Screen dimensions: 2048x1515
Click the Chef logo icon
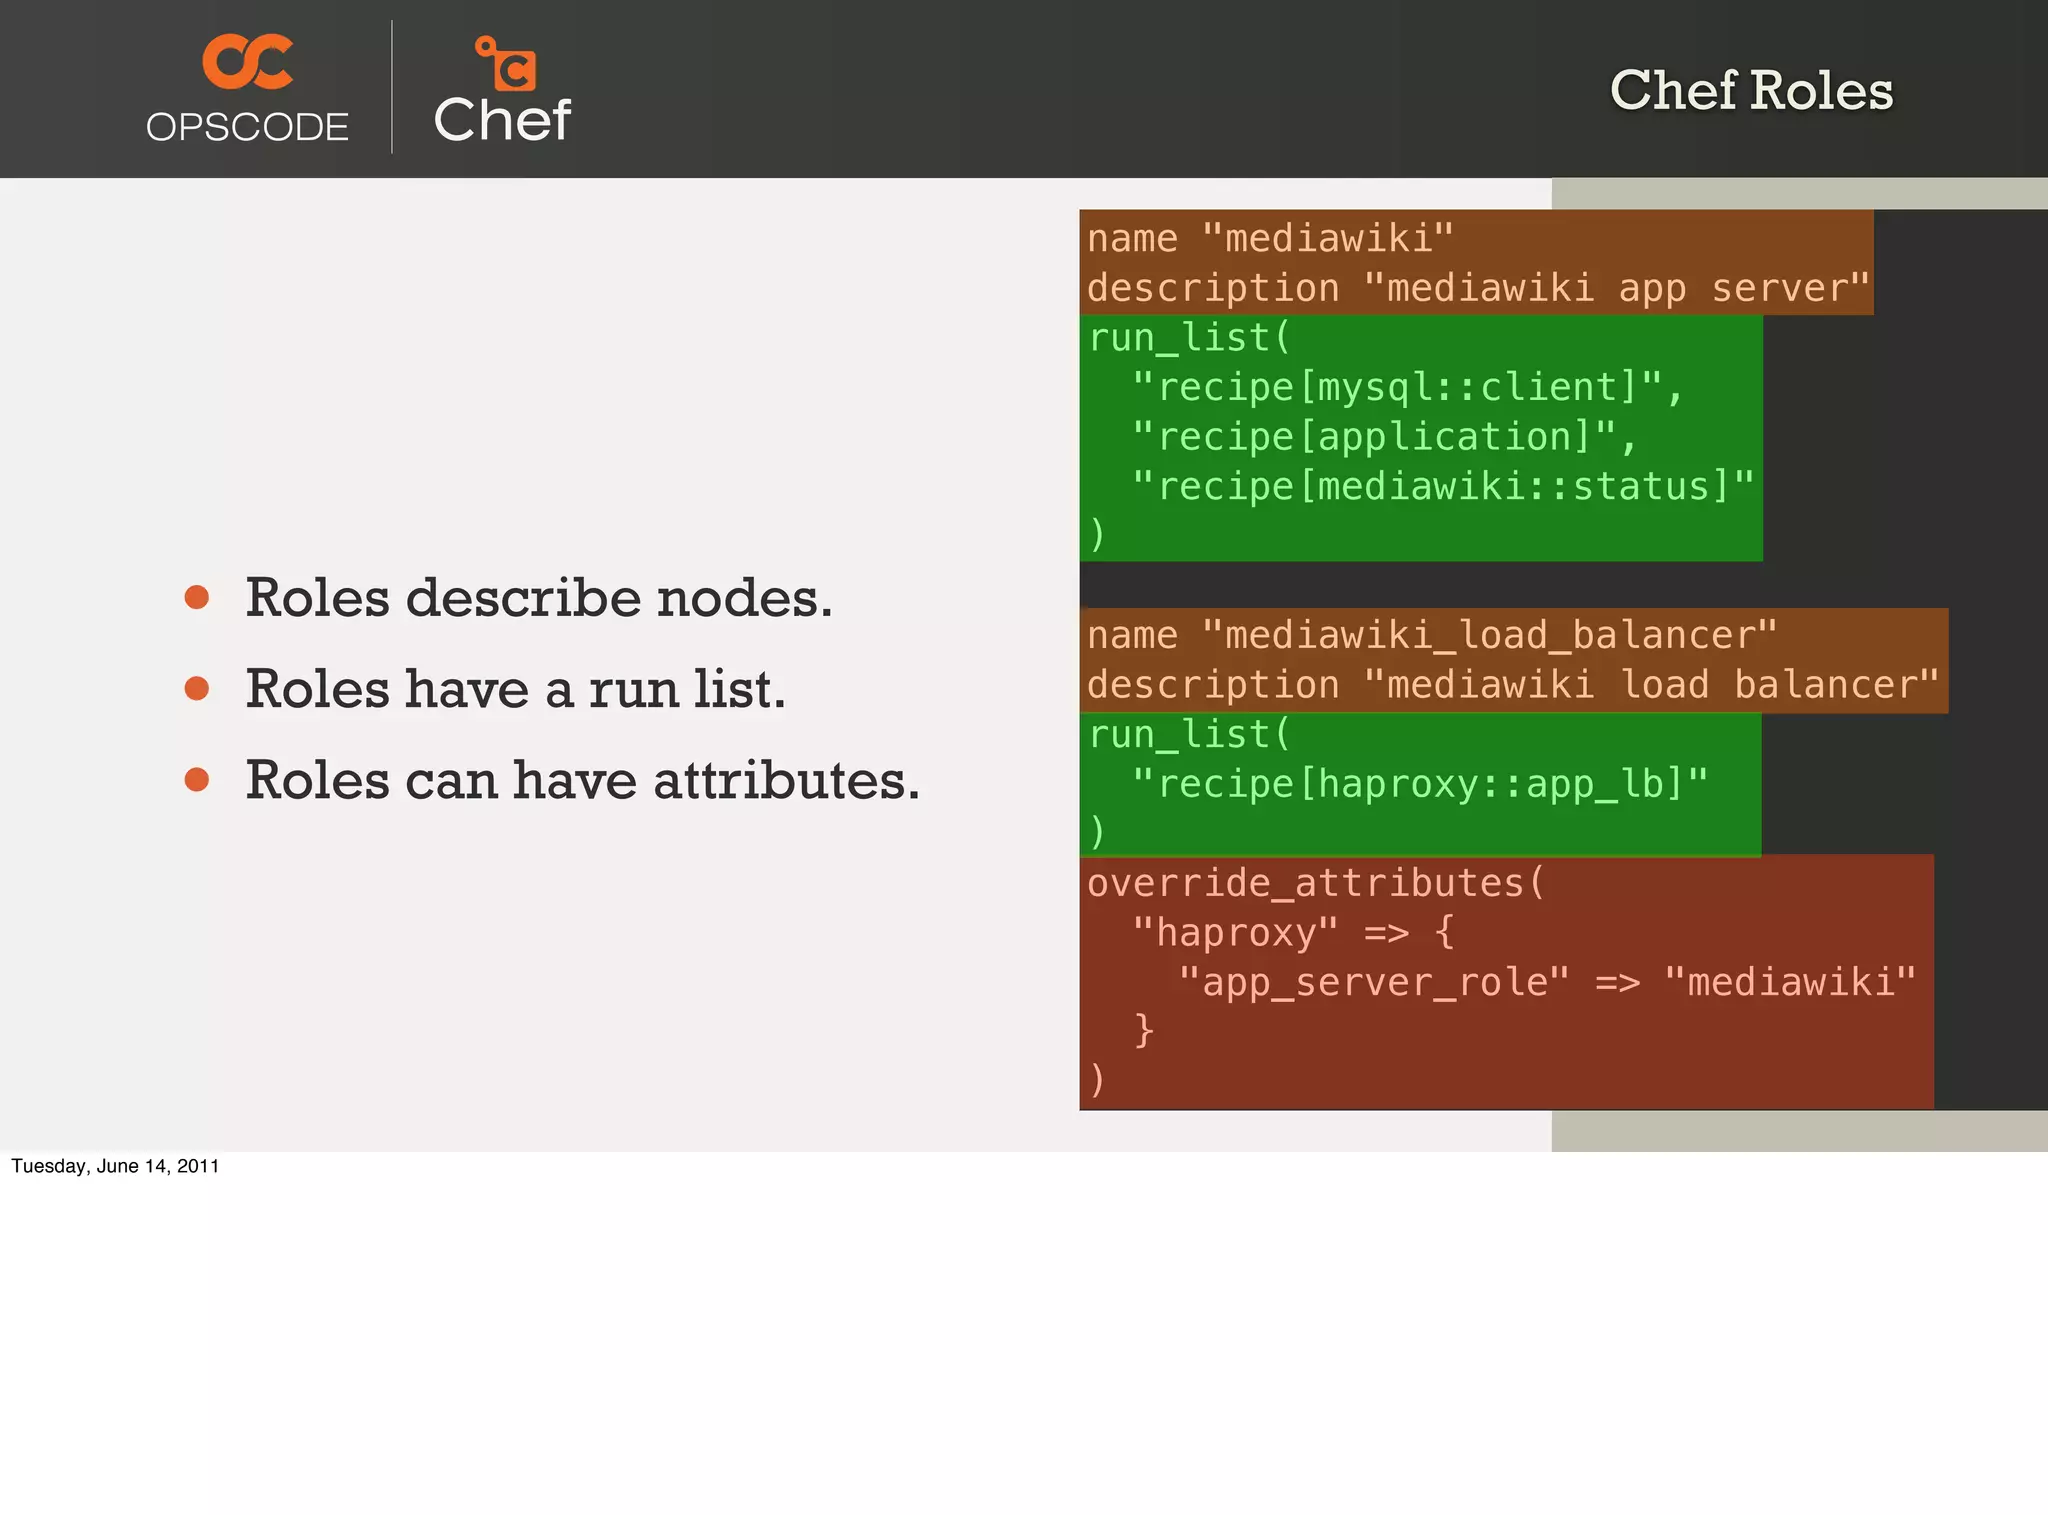point(506,63)
